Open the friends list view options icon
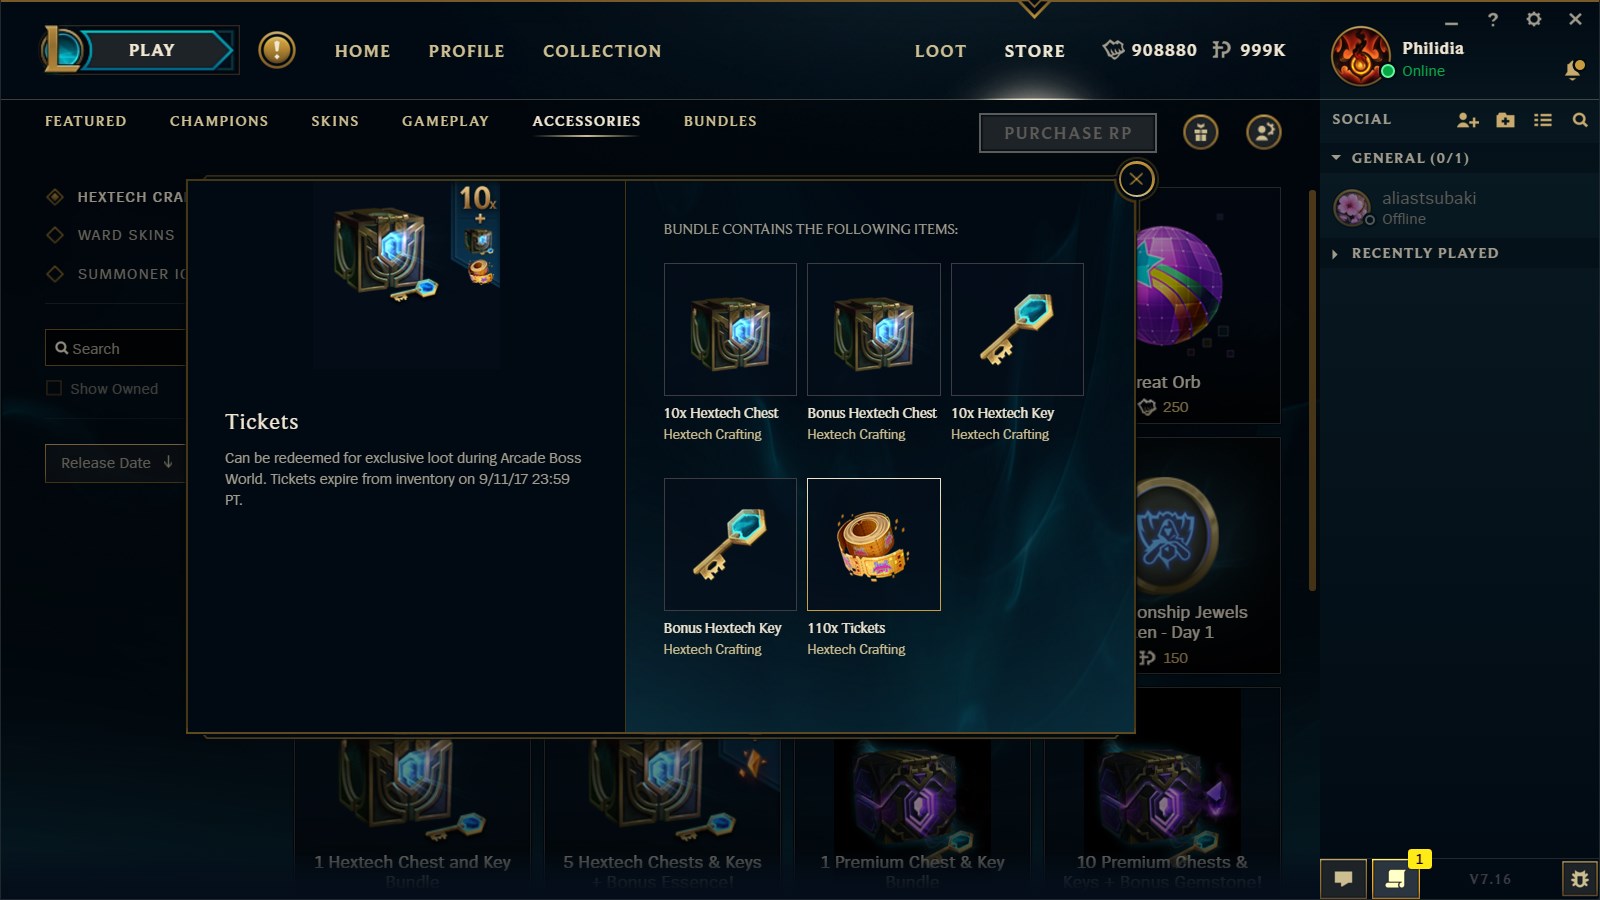 tap(1543, 120)
